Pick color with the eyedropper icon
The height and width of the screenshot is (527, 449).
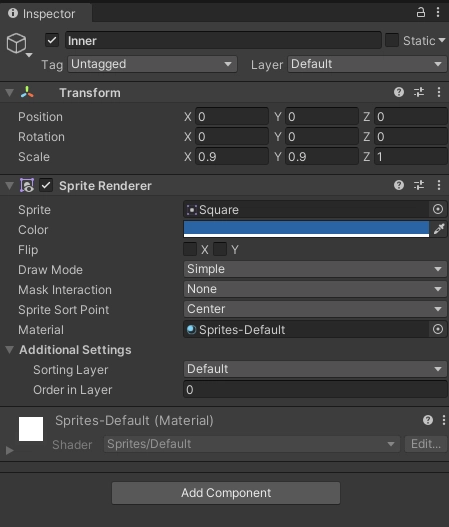439,229
